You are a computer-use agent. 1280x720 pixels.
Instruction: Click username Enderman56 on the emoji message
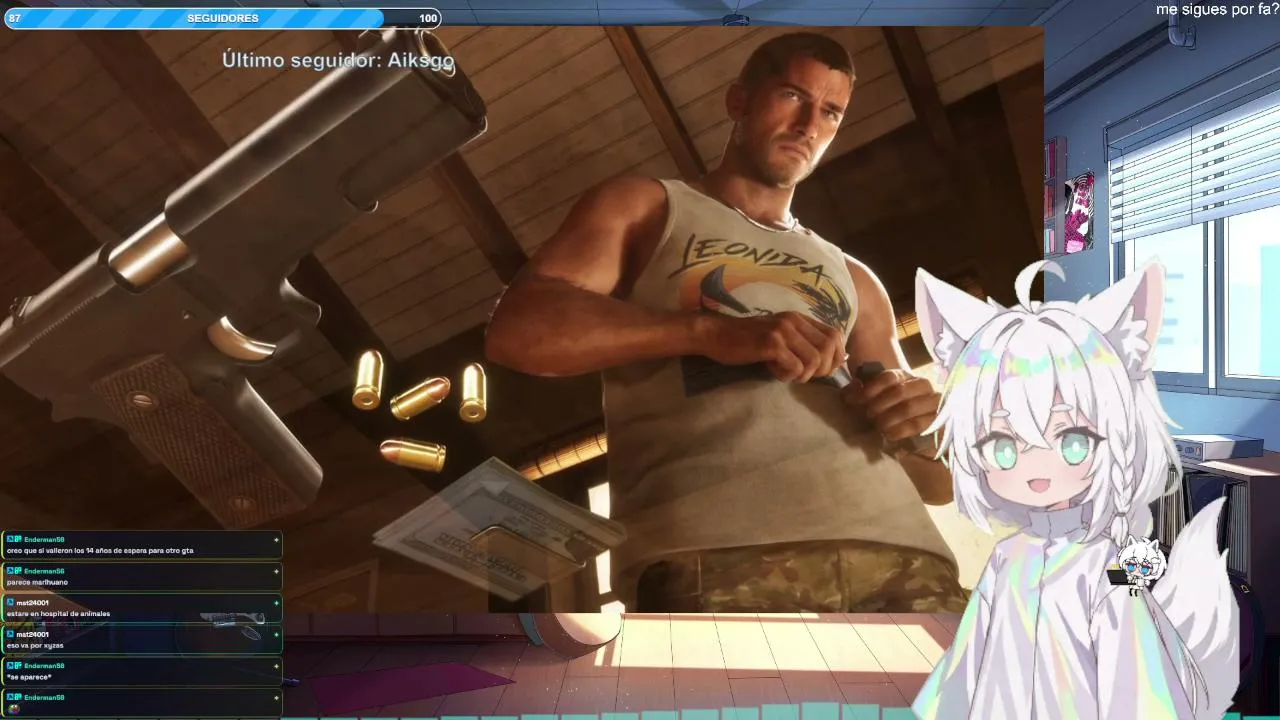pyautogui.click(x=44, y=698)
